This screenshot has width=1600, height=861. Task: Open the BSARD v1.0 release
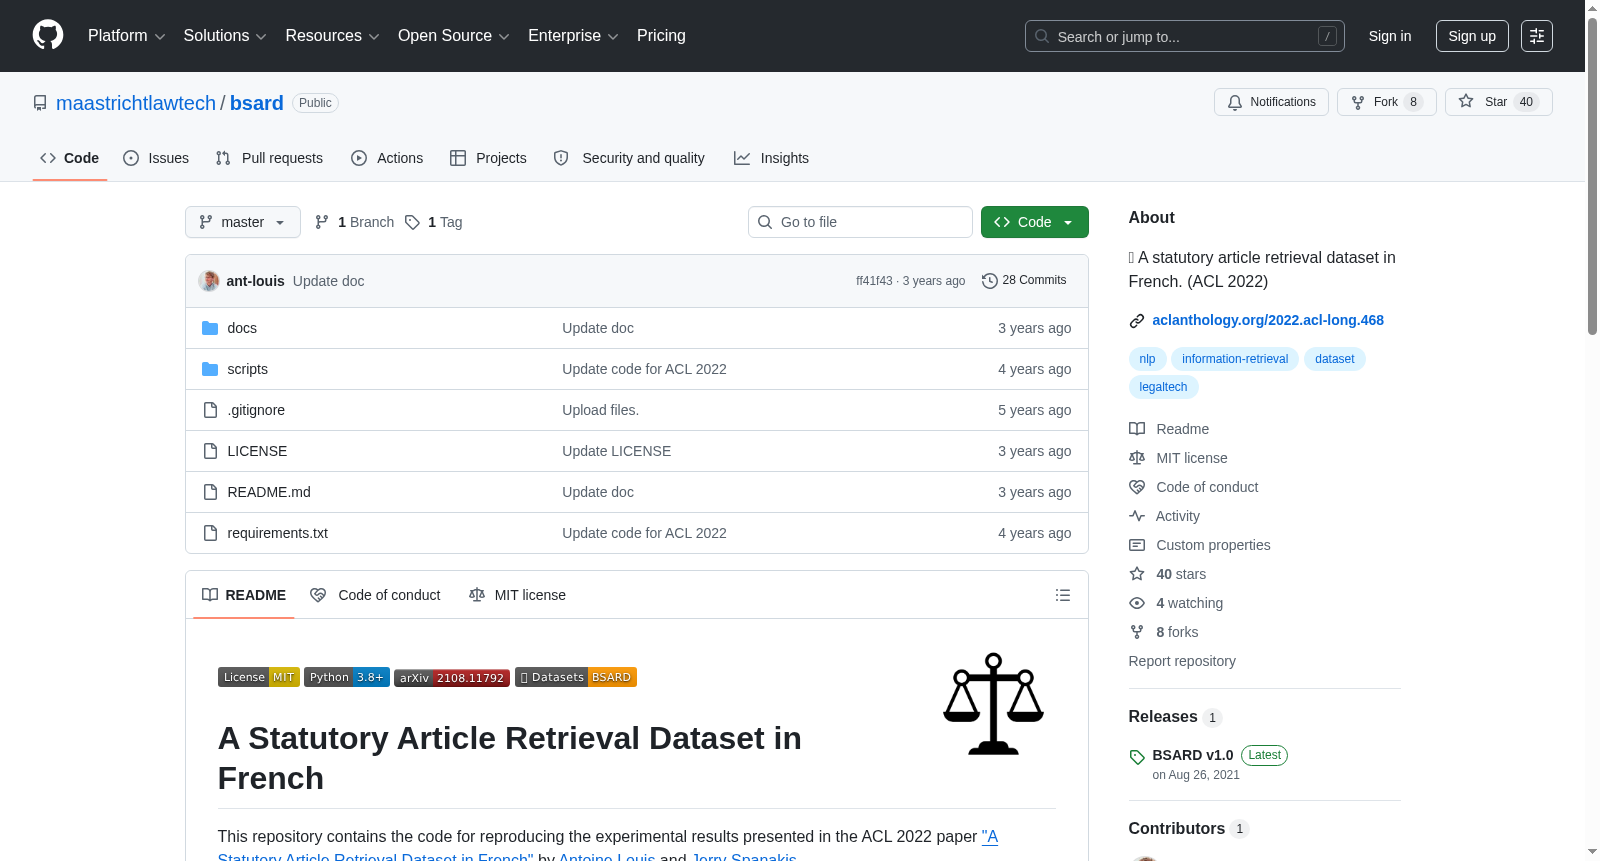(x=1192, y=755)
